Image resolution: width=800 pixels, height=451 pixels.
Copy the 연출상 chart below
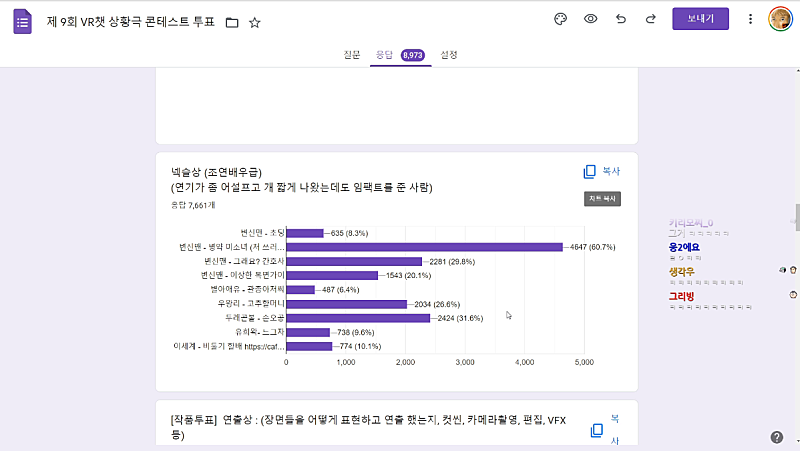(x=605, y=430)
